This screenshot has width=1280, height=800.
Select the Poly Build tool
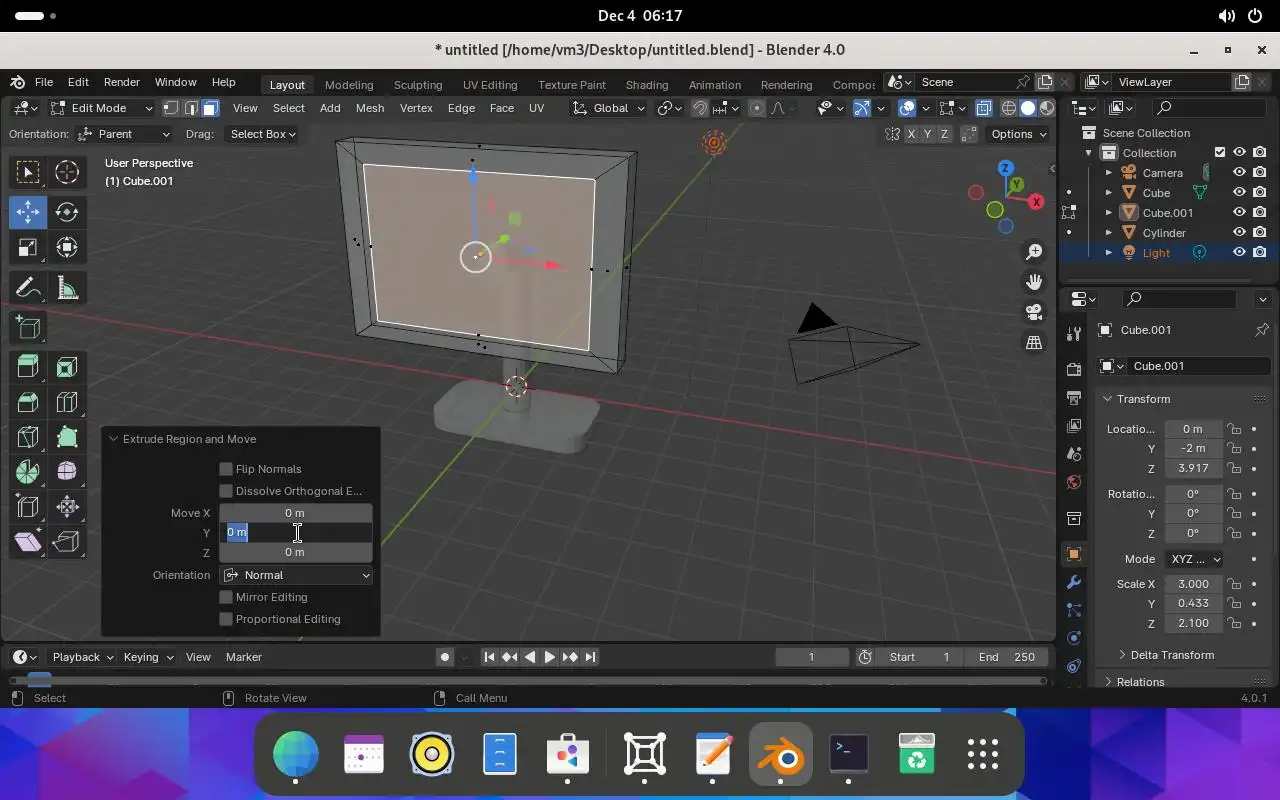coord(67,437)
